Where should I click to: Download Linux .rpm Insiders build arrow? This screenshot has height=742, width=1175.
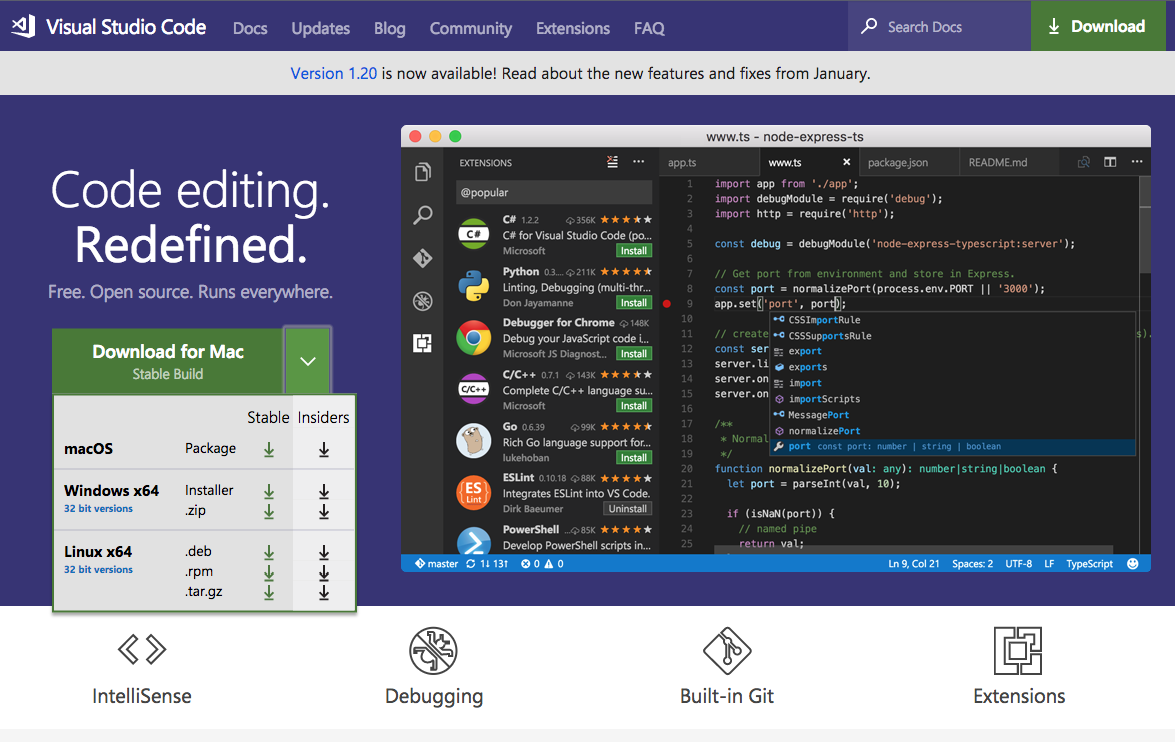point(324,573)
